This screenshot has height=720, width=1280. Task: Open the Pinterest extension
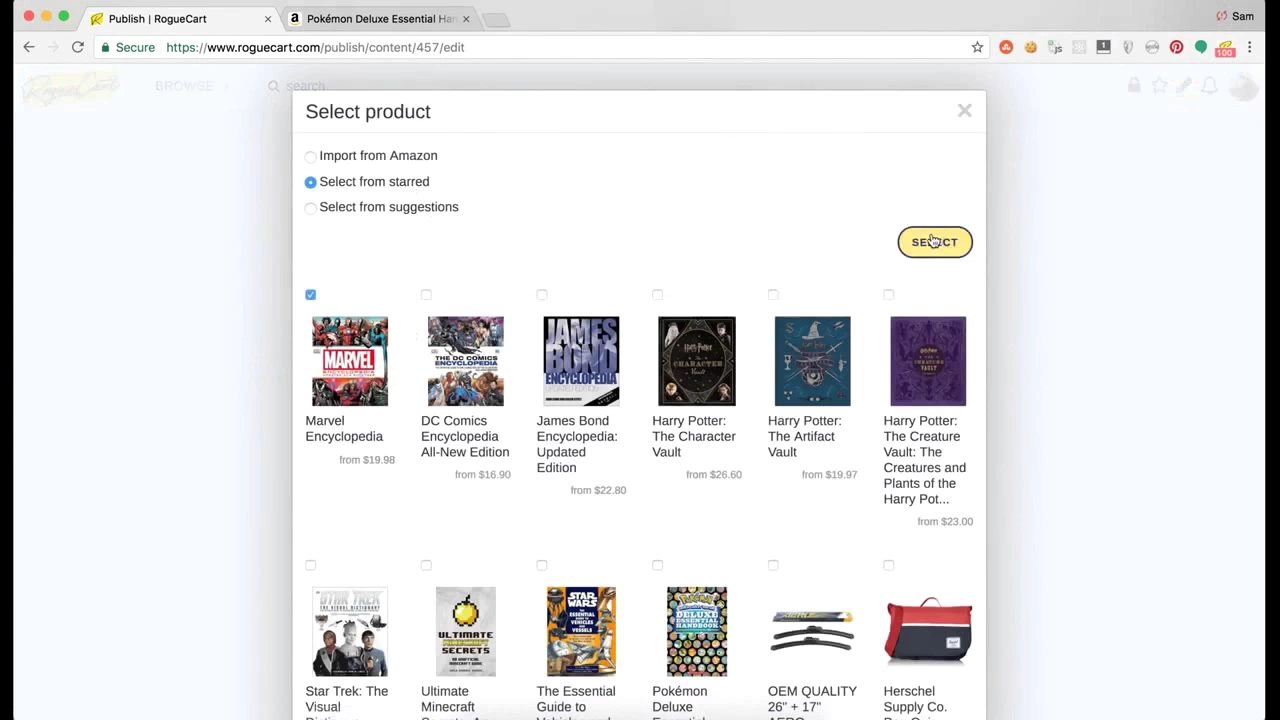click(x=1176, y=47)
